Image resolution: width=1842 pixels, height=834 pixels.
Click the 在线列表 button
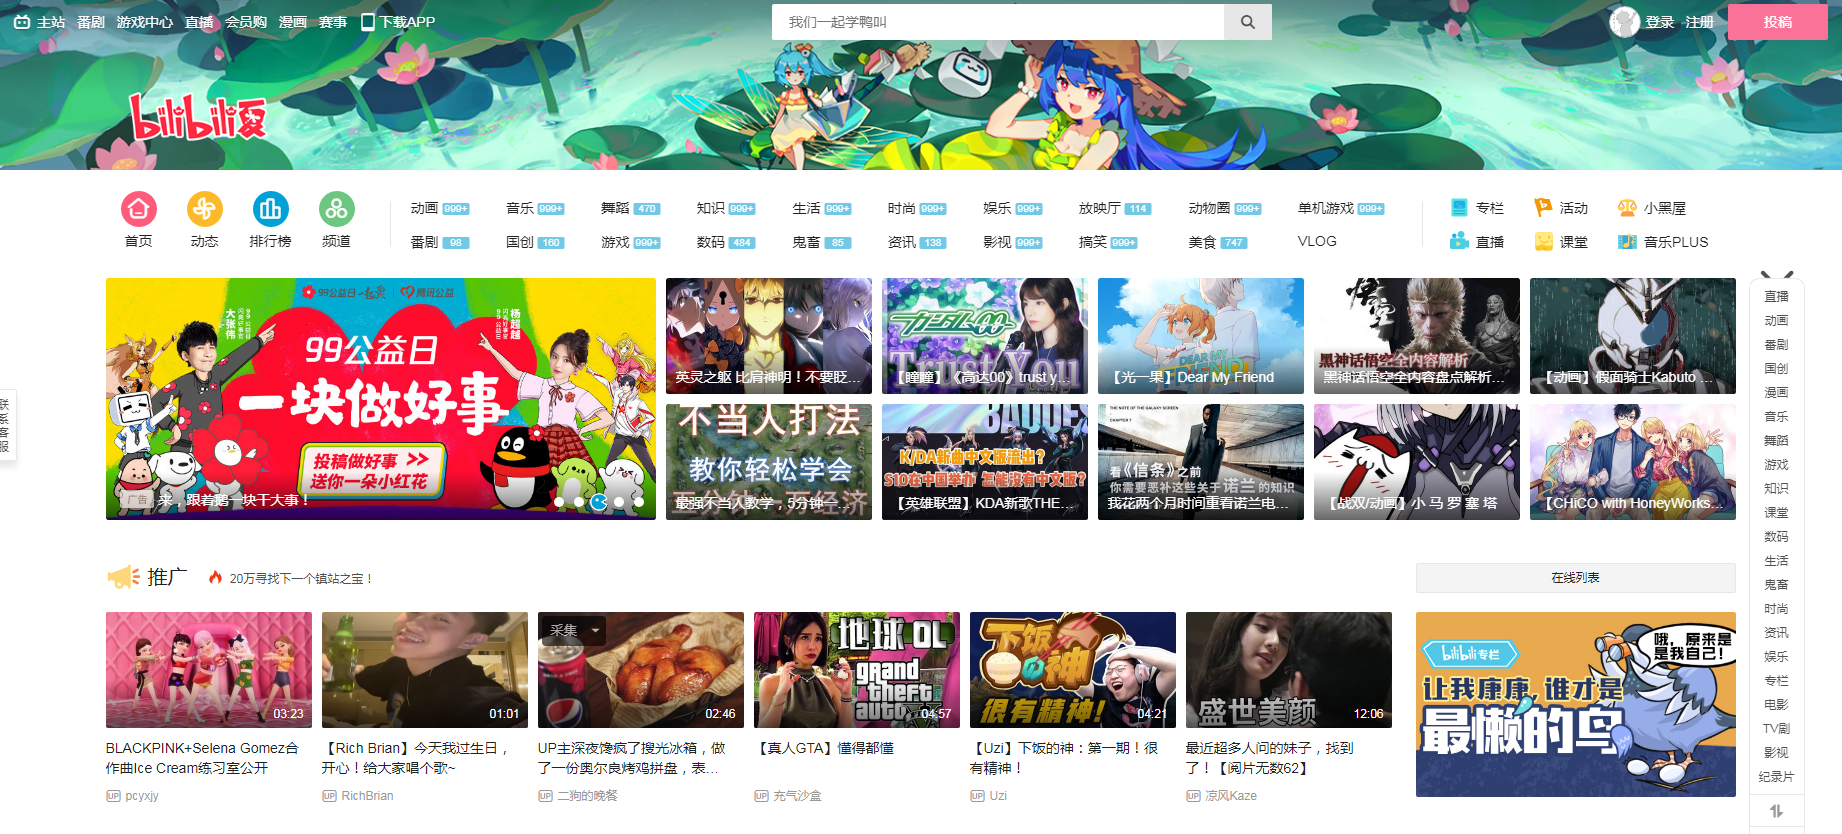[x=1575, y=578]
